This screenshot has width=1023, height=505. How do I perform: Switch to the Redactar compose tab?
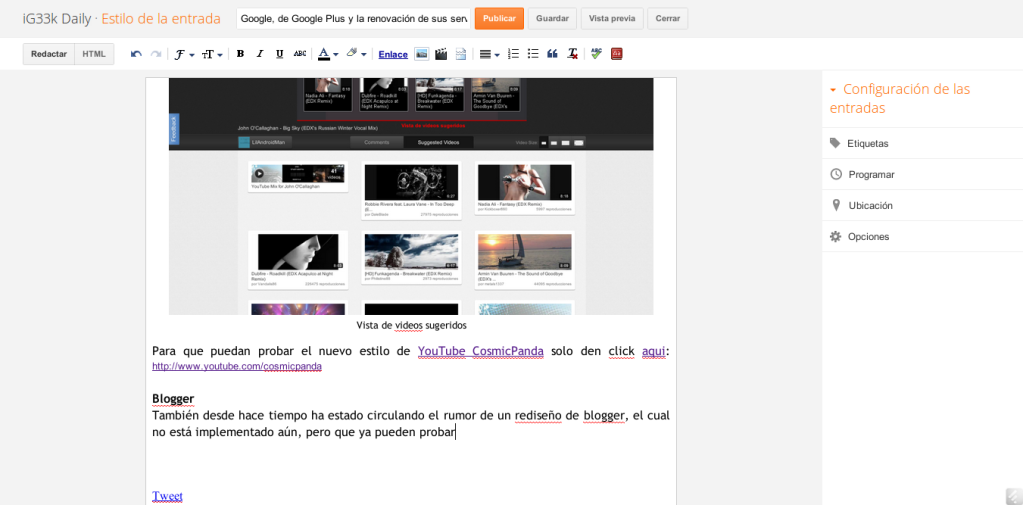click(49, 54)
